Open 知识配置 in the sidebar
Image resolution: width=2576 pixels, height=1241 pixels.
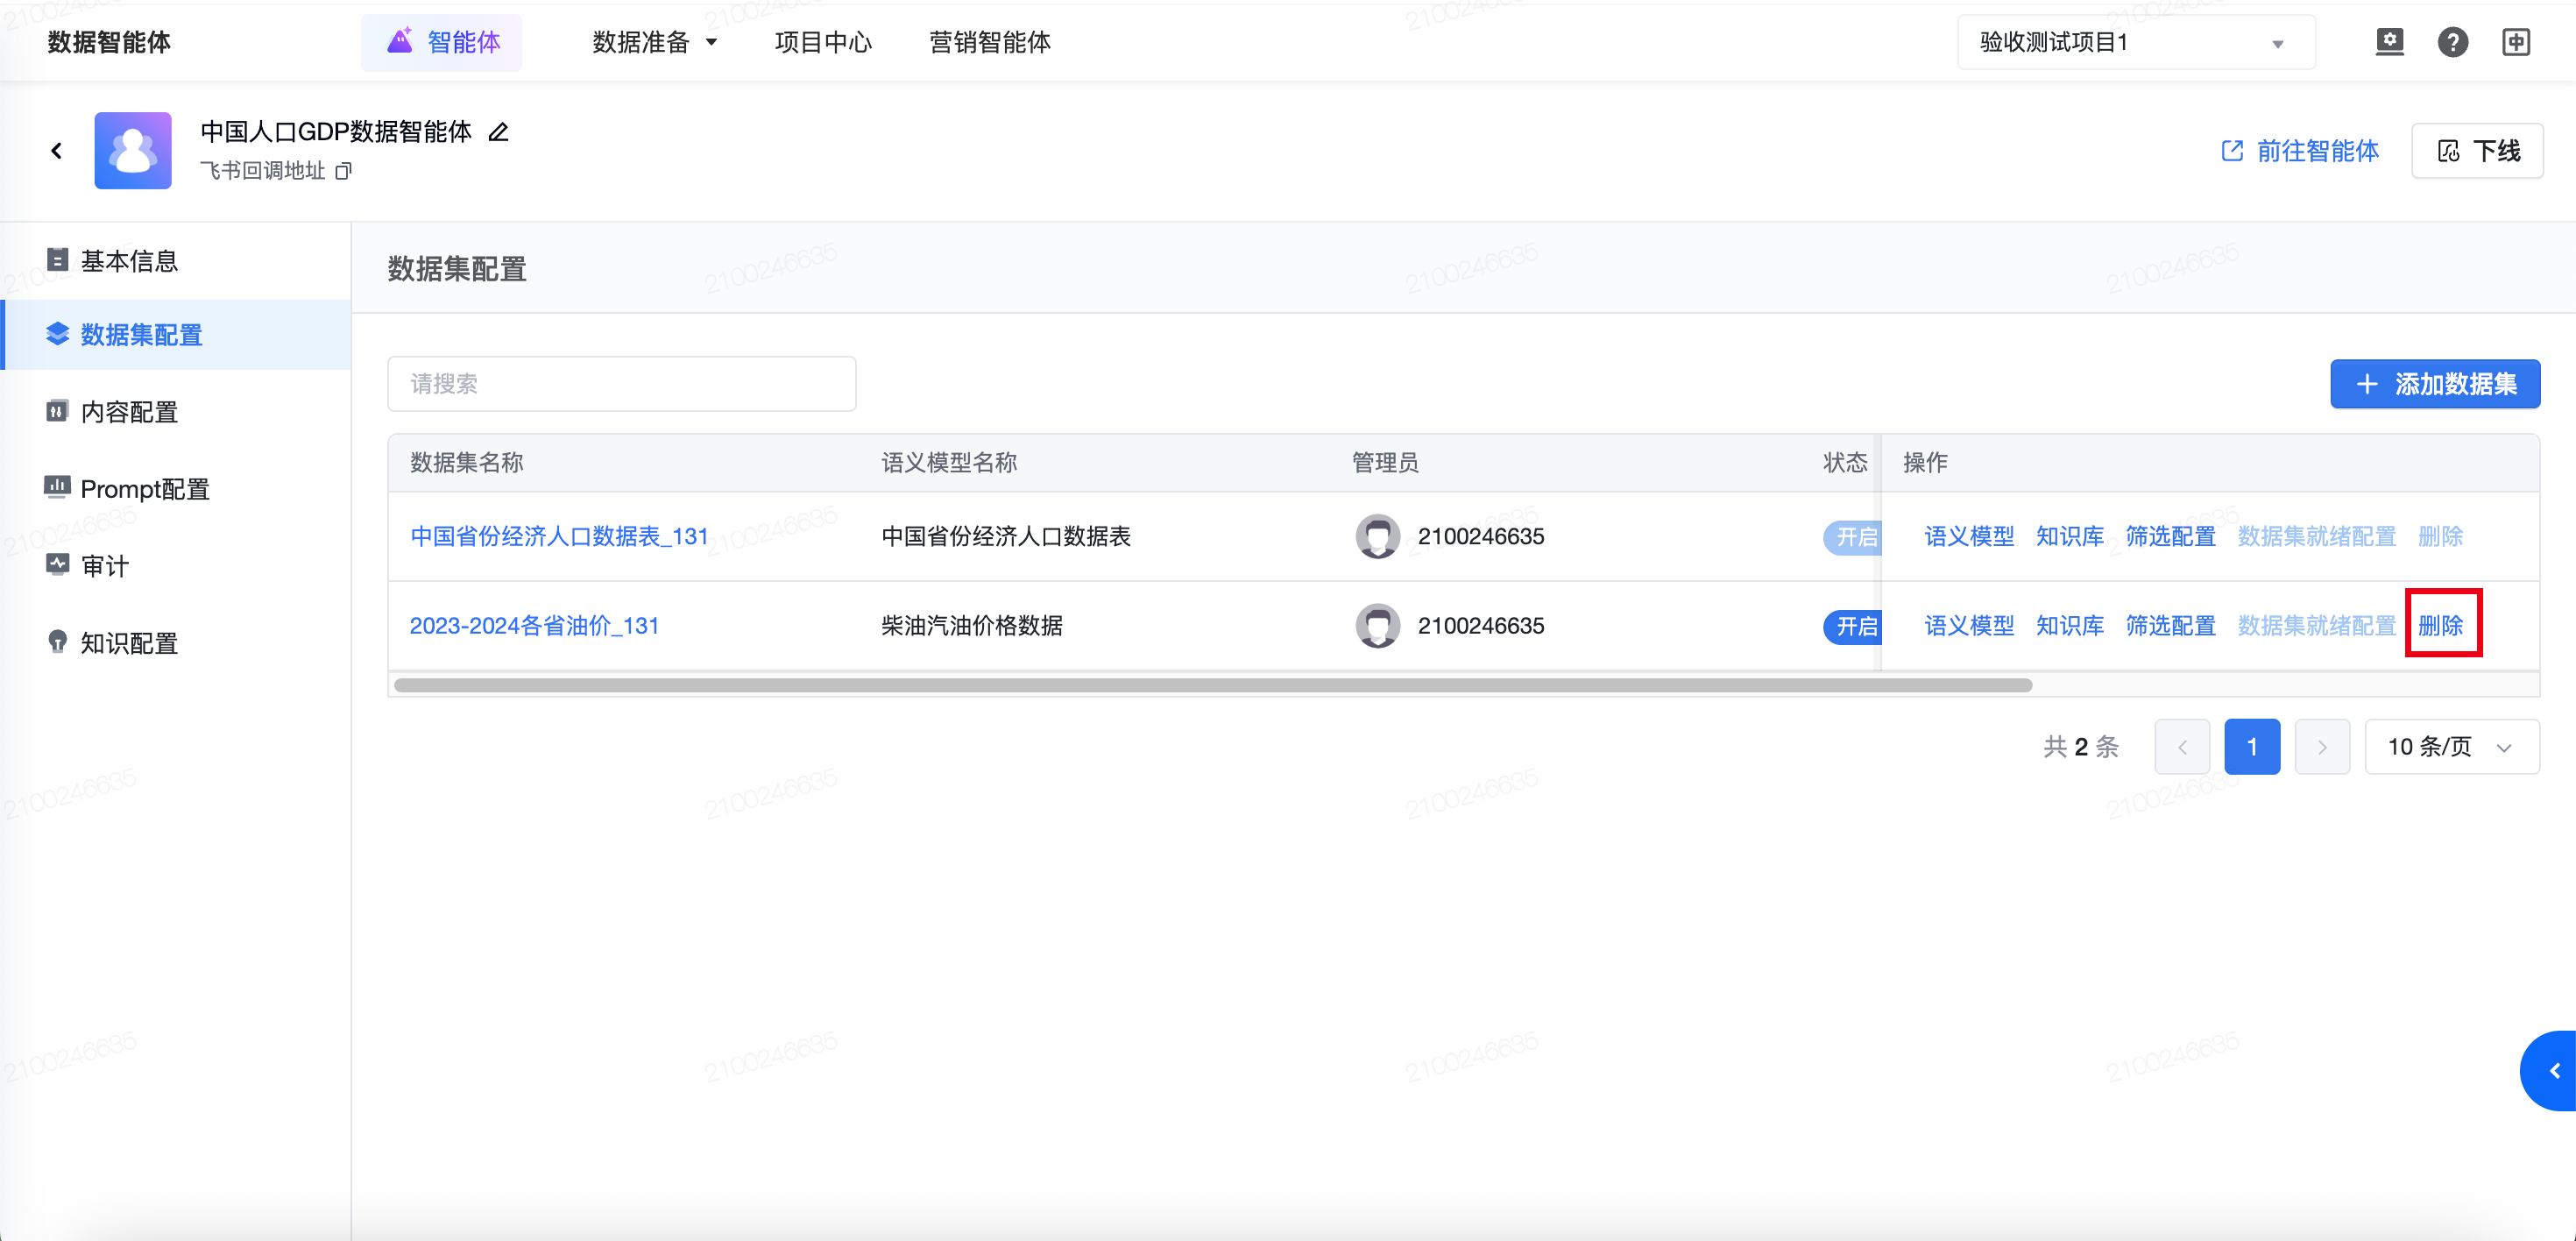click(x=176, y=643)
